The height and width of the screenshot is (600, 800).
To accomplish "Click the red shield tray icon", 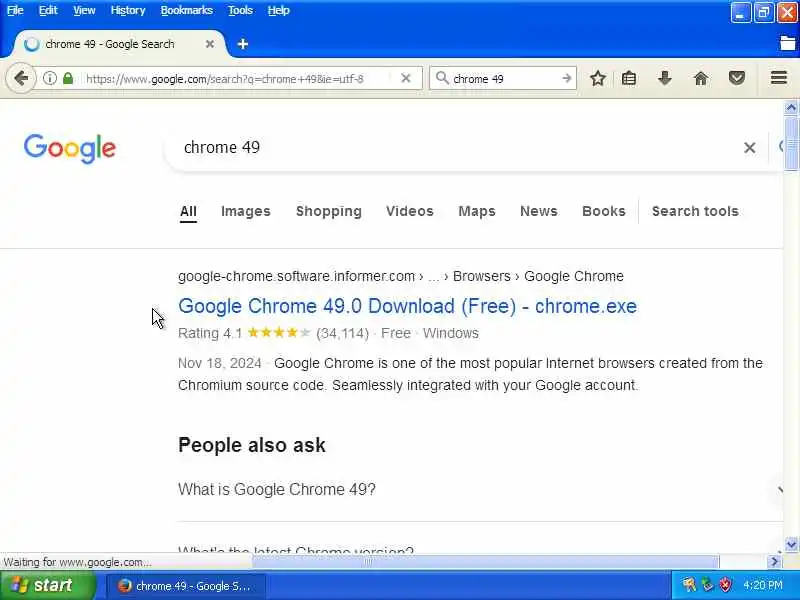I will [725, 585].
